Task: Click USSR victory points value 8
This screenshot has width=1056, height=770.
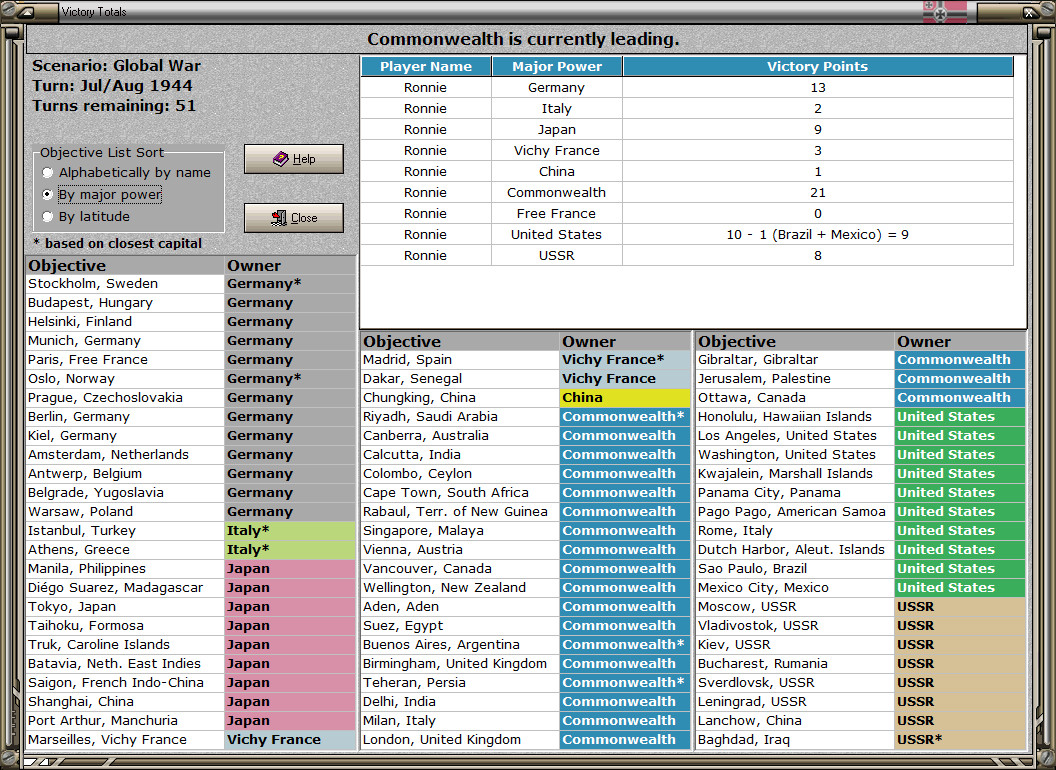Action: point(818,255)
